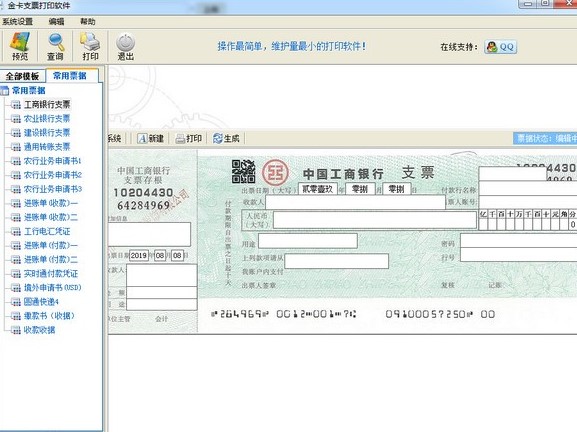The image size is (577, 432).
Task: Select 境外申请书(USD) template
Action: pyautogui.click(x=52, y=287)
